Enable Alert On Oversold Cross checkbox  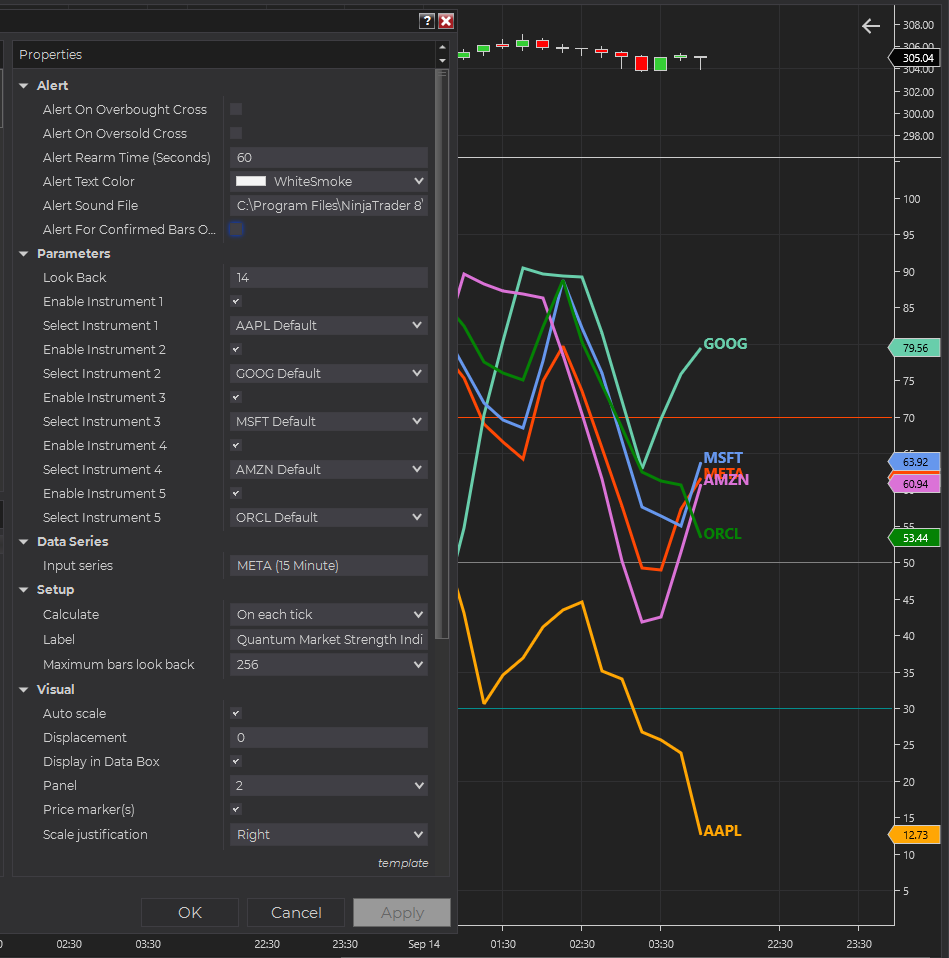pyautogui.click(x=236, y=133)
